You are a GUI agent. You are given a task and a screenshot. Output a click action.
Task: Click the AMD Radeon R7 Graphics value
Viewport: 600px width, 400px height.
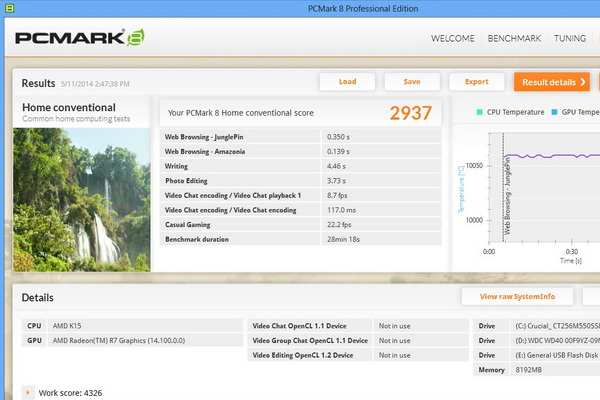(119, 340)
